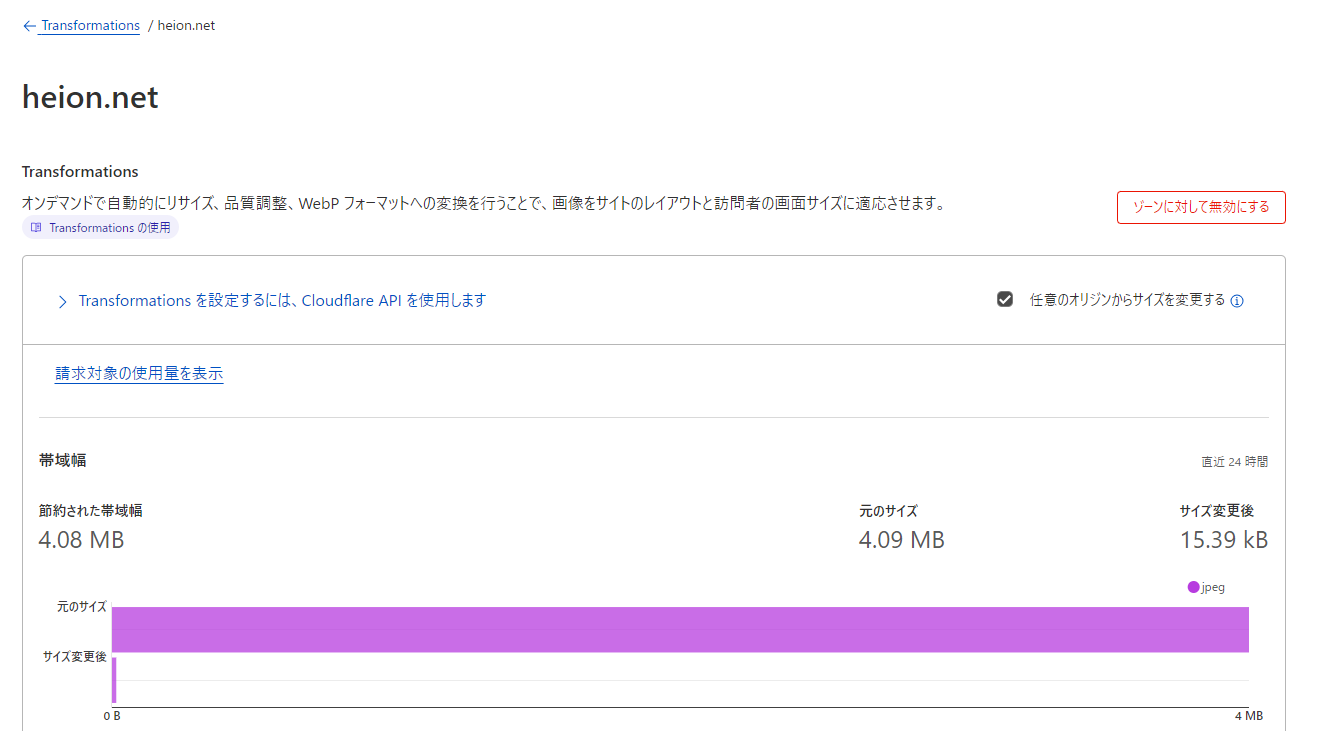This screenshot has height=731, width=1321.
Task: Expand the Cloudflare API setup chevron
Action: coord(62,301)
